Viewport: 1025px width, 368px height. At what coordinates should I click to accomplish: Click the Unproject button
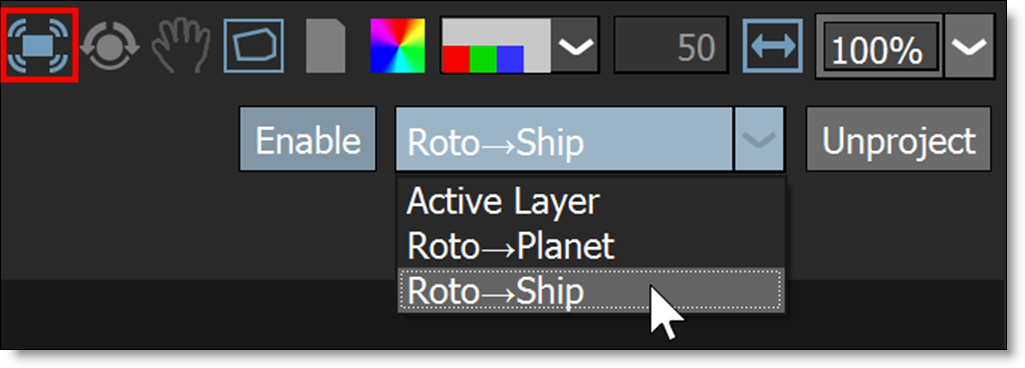pos(899,139)
